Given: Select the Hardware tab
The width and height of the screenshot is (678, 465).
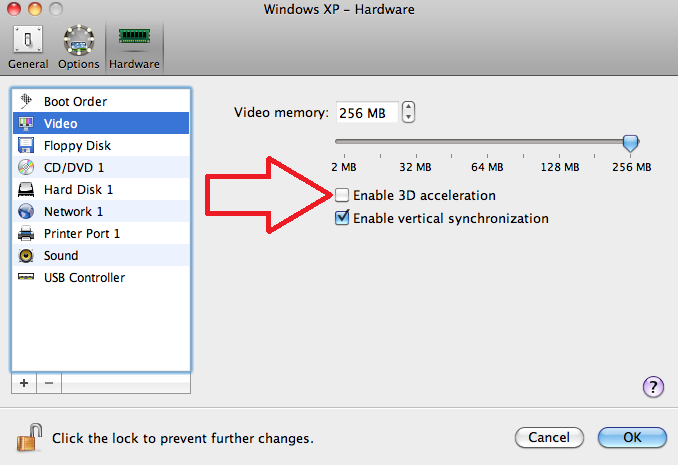Looking at the screenshot, I should coord(134,47).
